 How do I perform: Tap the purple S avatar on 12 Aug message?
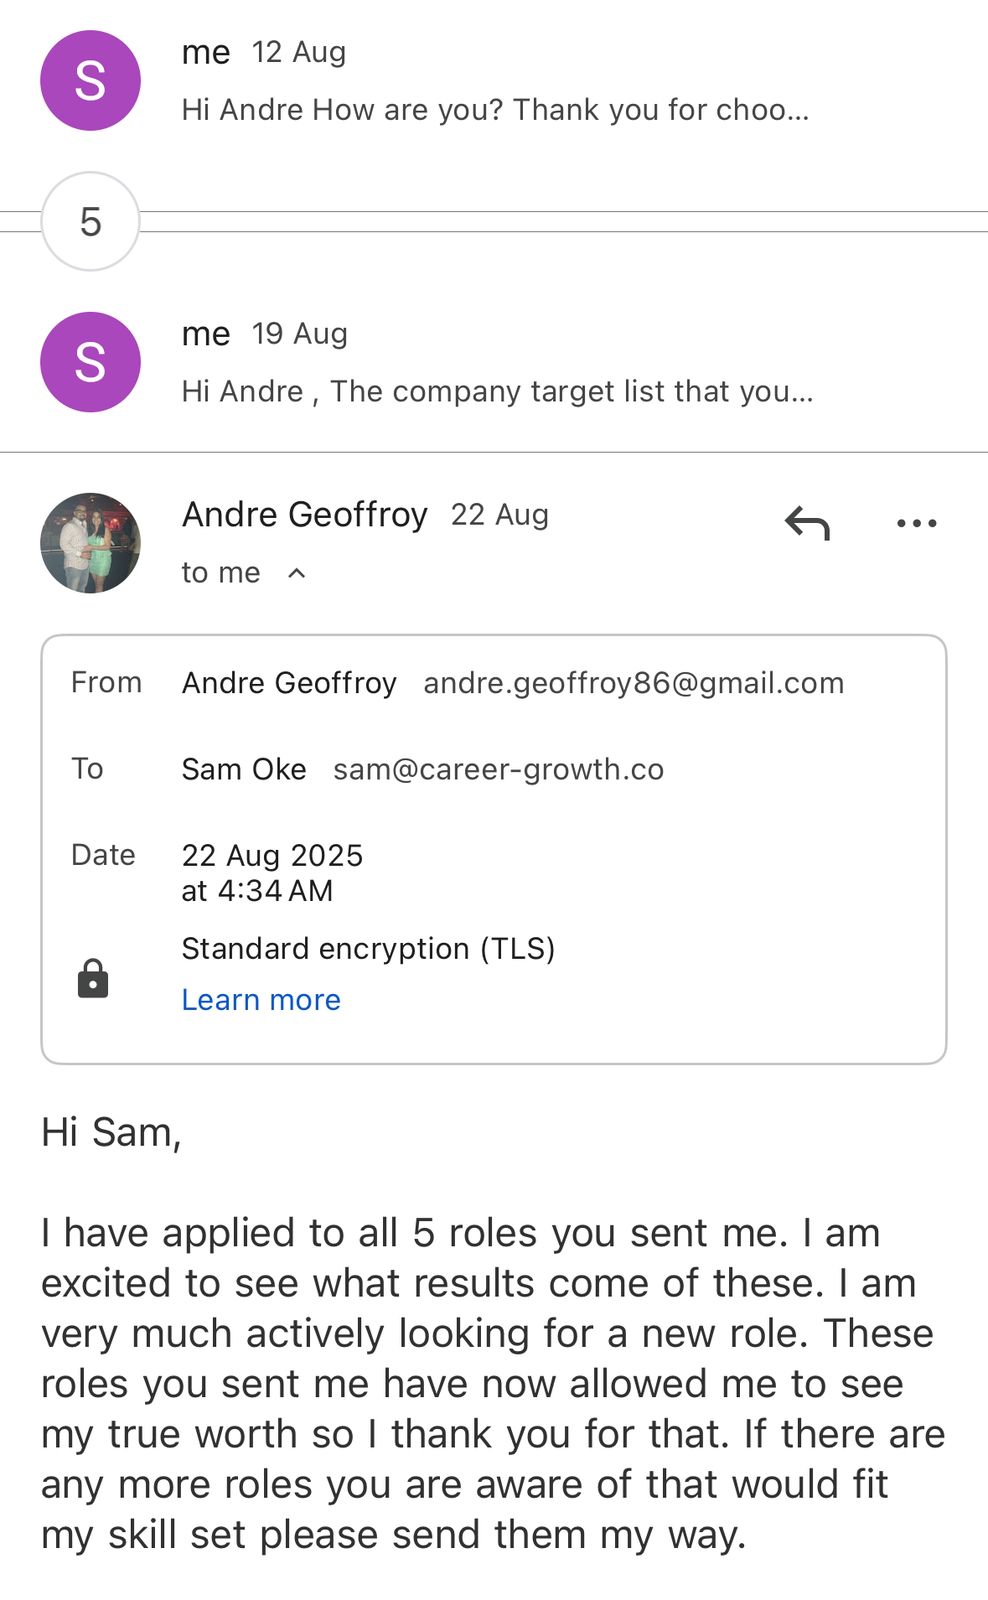pos(90,80)
